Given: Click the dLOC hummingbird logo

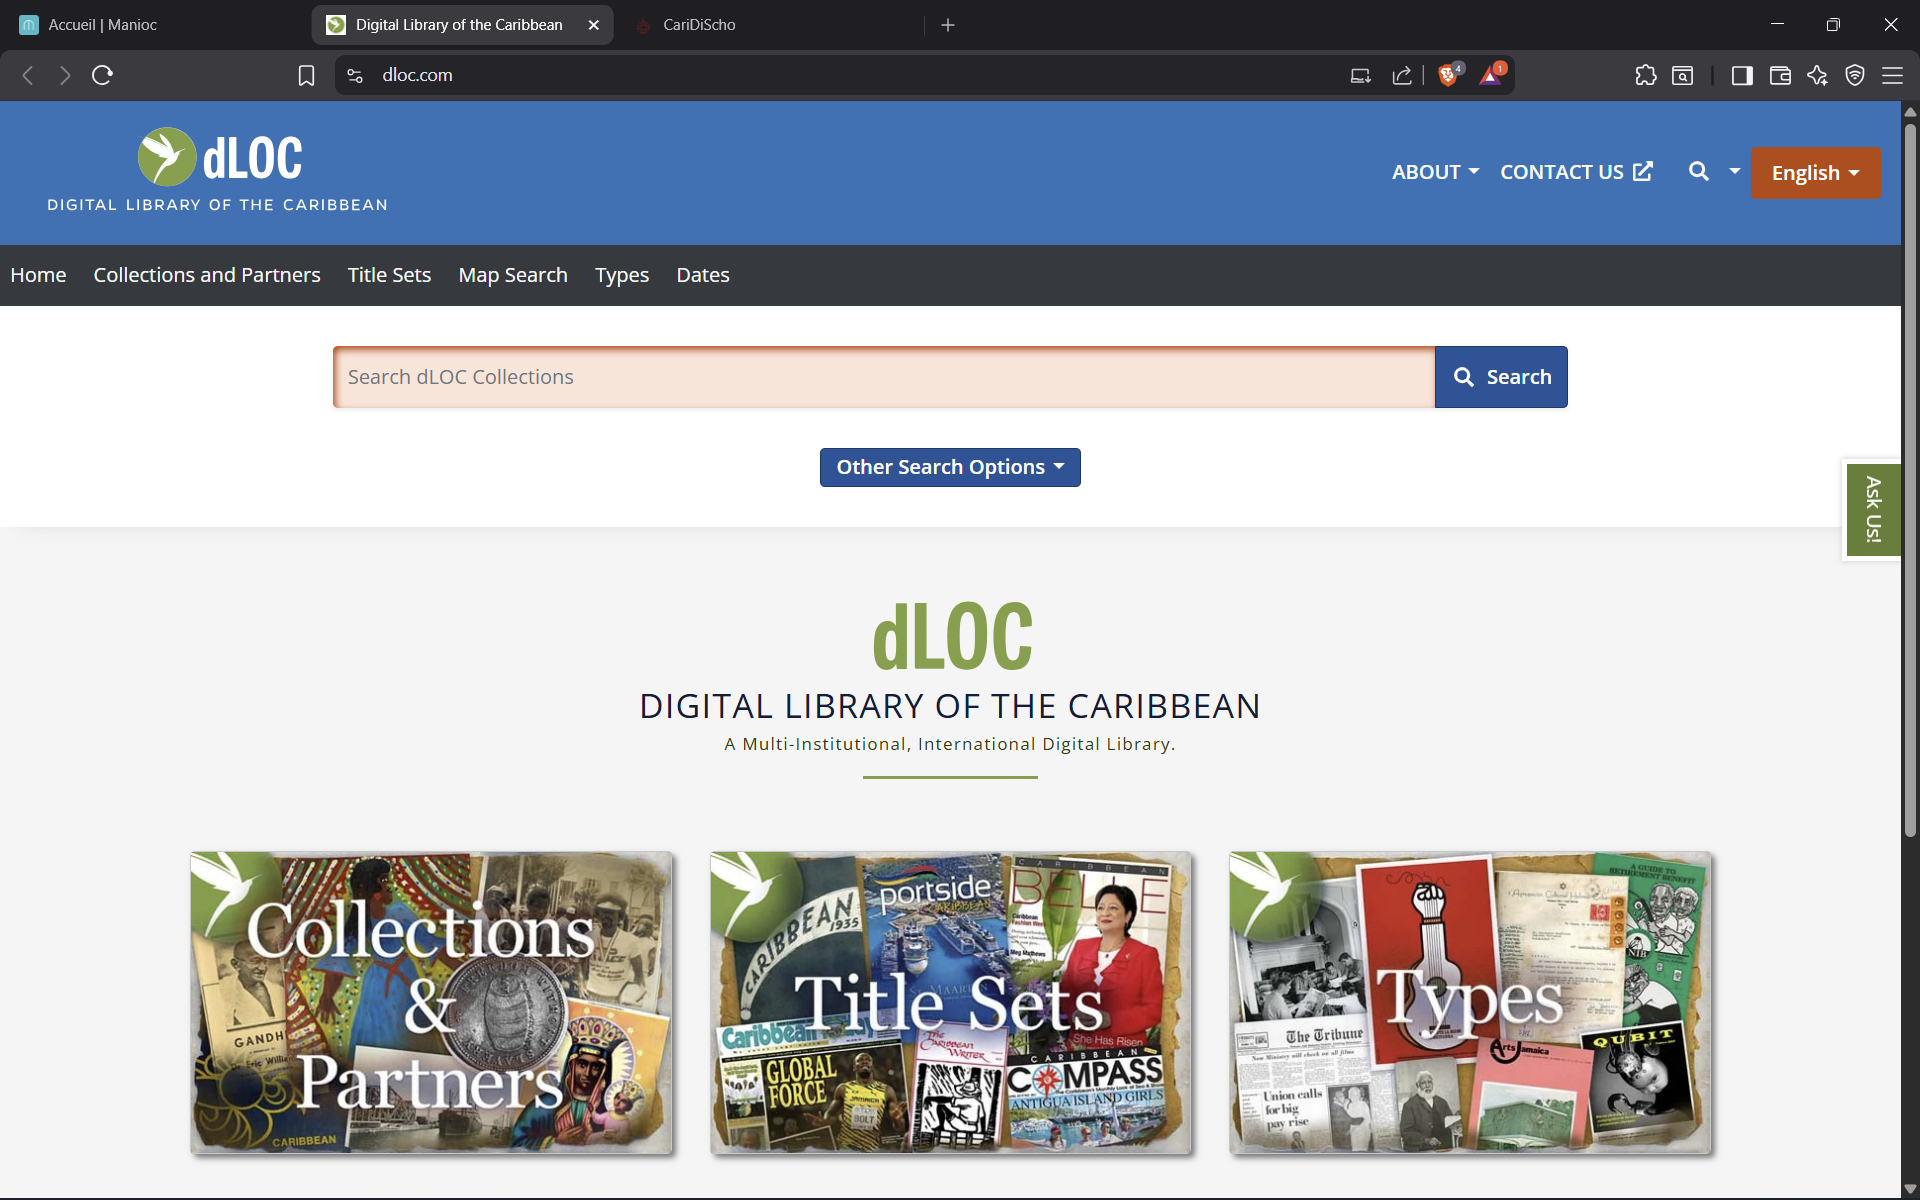Looking at the screenshot, I should click(168, 156).
